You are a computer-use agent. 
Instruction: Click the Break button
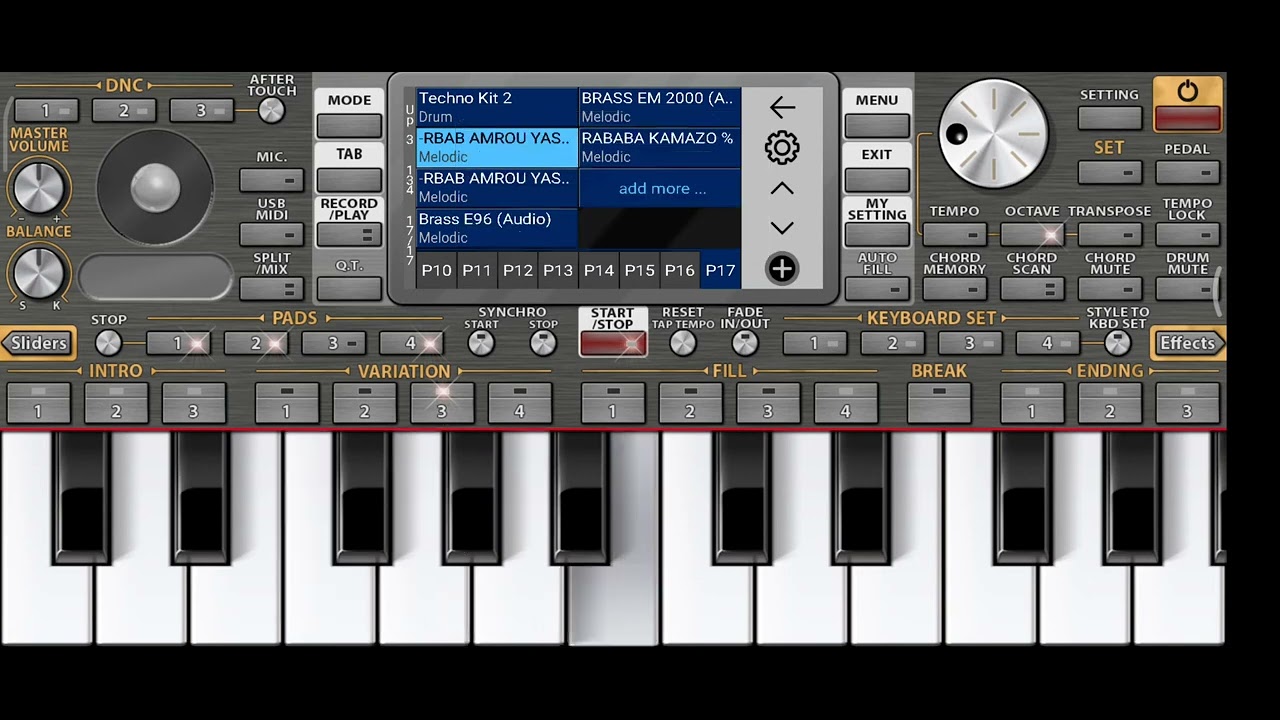[x=939, y=403]
